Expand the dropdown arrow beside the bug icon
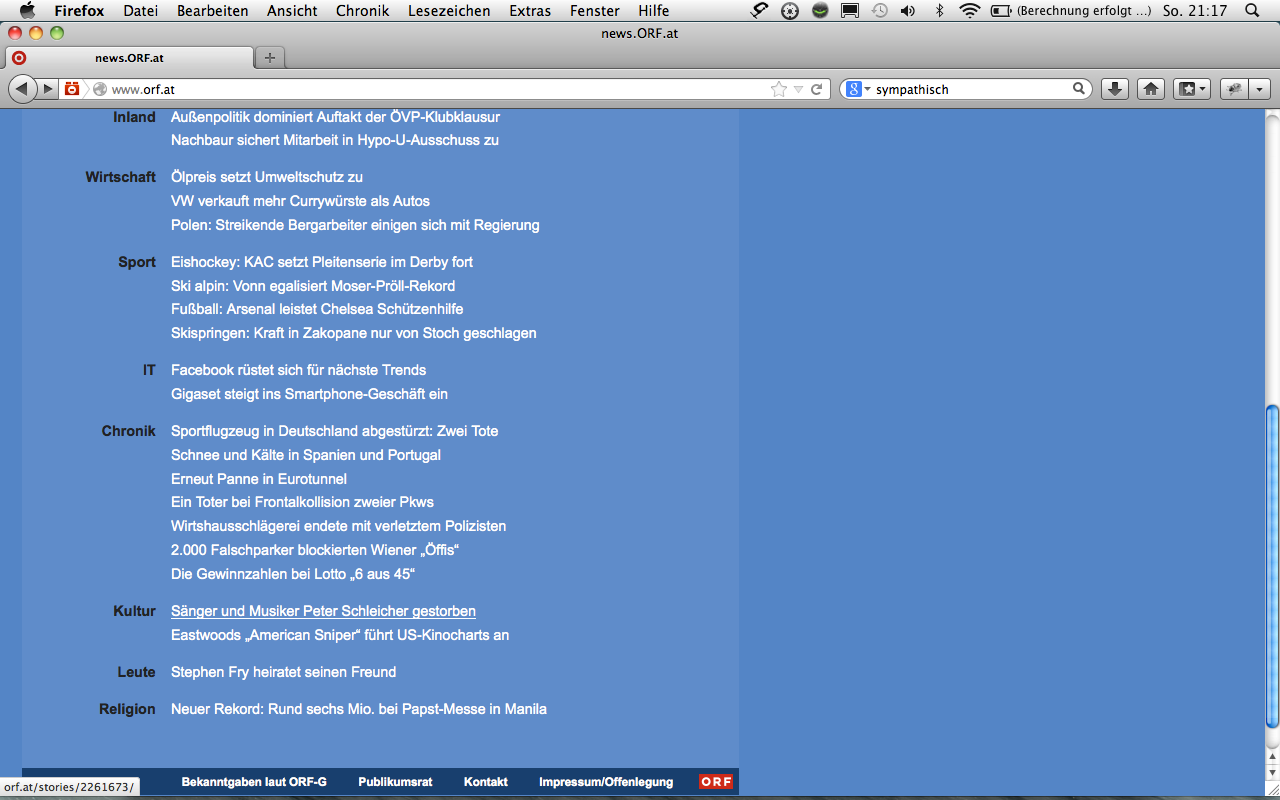This screenshot has width=1280, height=800. click(x=1259, y=89)
